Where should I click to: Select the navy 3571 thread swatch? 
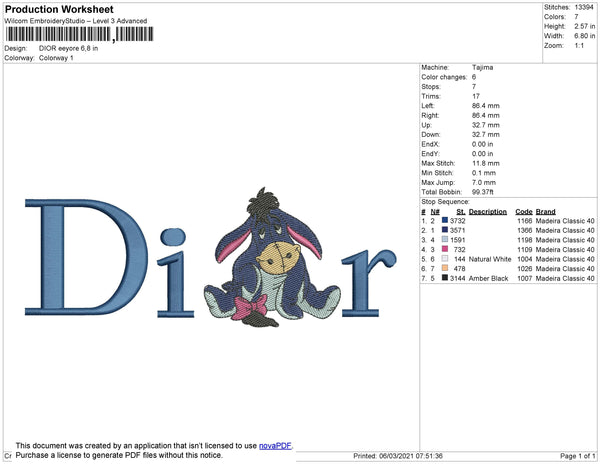[445, 230]
